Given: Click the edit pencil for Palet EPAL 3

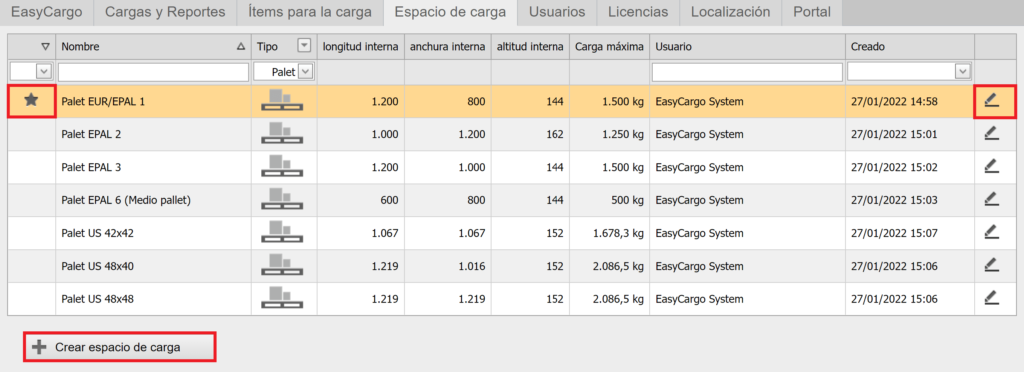Looking at the screenshot, I should tap(991, 167).
